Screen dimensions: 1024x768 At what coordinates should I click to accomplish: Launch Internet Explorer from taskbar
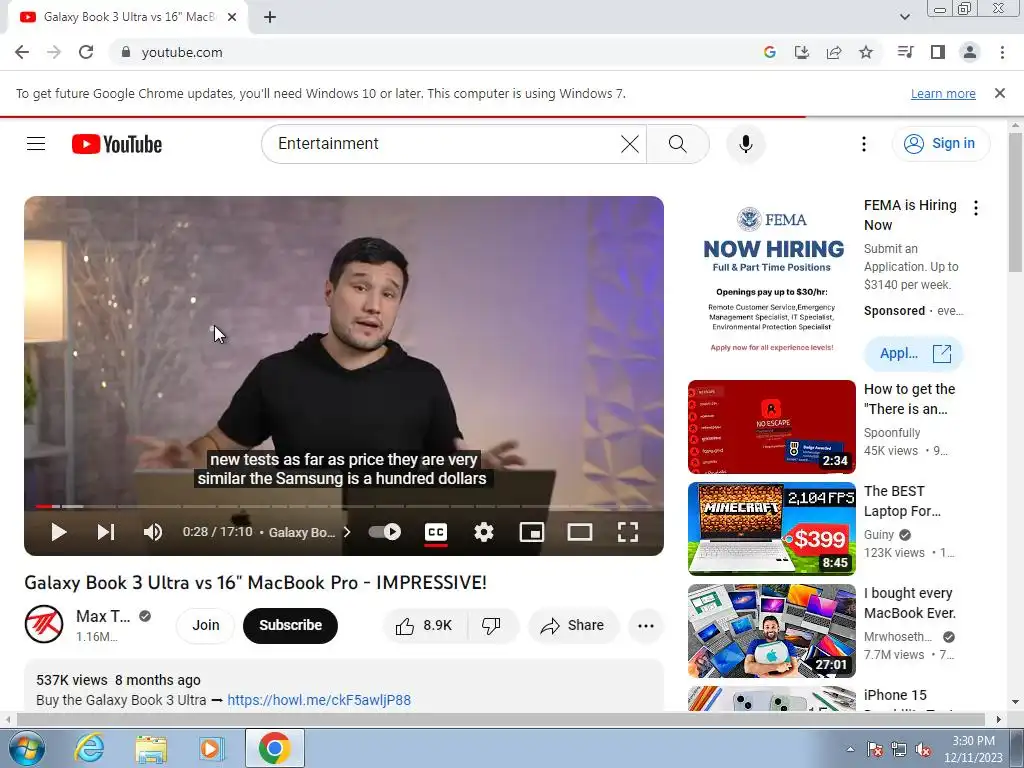coord(89,748)
